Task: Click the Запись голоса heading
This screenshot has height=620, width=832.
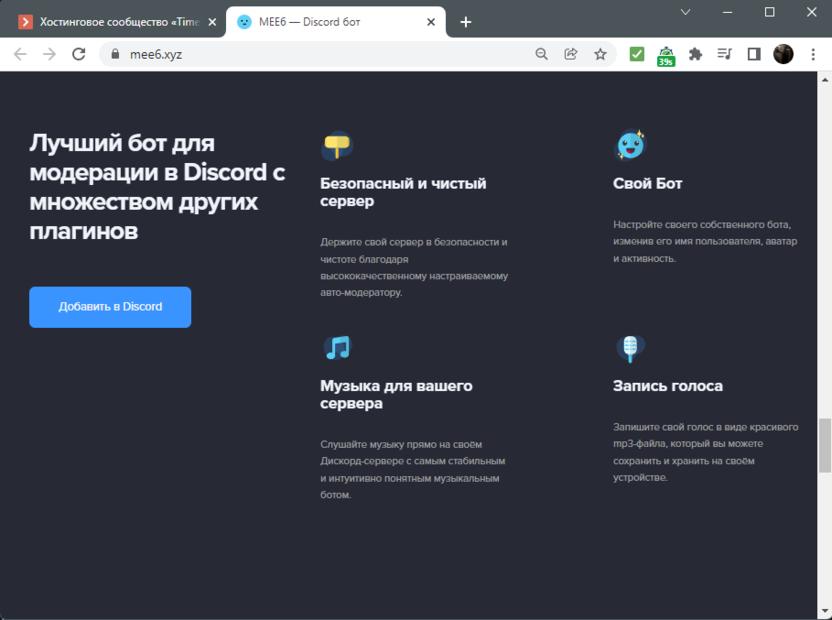Action: [668, 386]
